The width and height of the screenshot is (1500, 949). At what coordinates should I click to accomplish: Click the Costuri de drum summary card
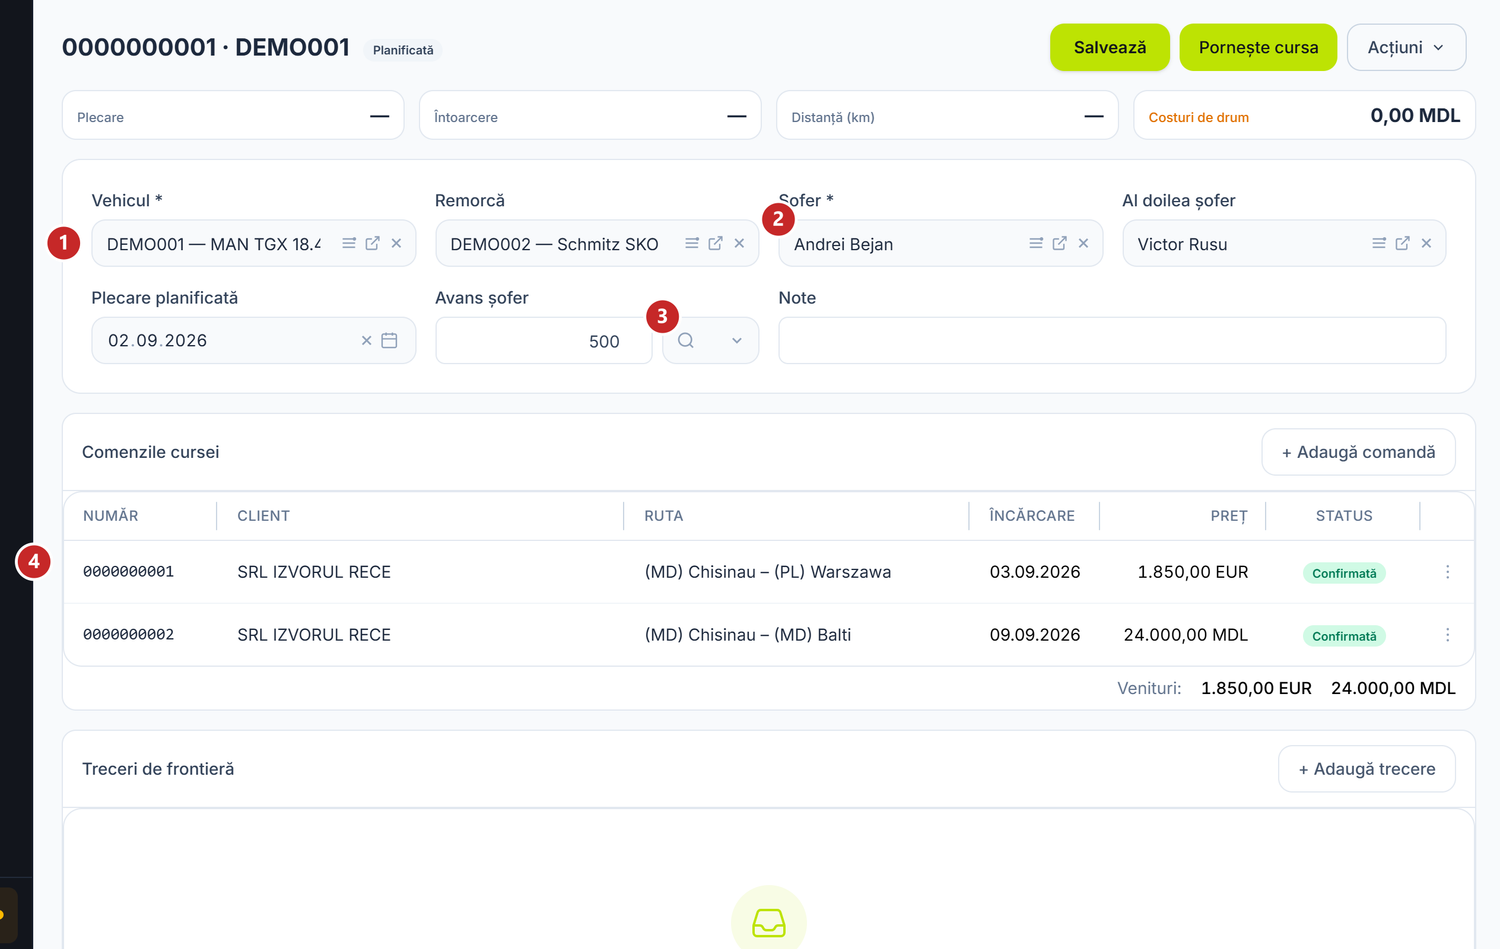point(1304,115)
